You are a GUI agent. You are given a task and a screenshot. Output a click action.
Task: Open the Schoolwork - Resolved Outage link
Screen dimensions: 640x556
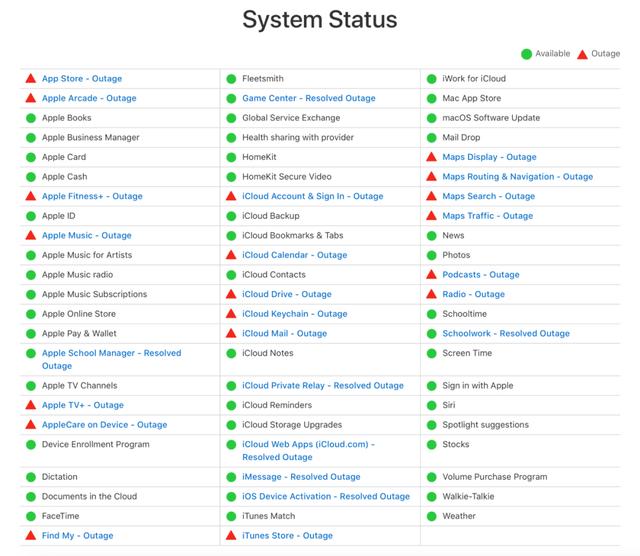pos(505,334)
